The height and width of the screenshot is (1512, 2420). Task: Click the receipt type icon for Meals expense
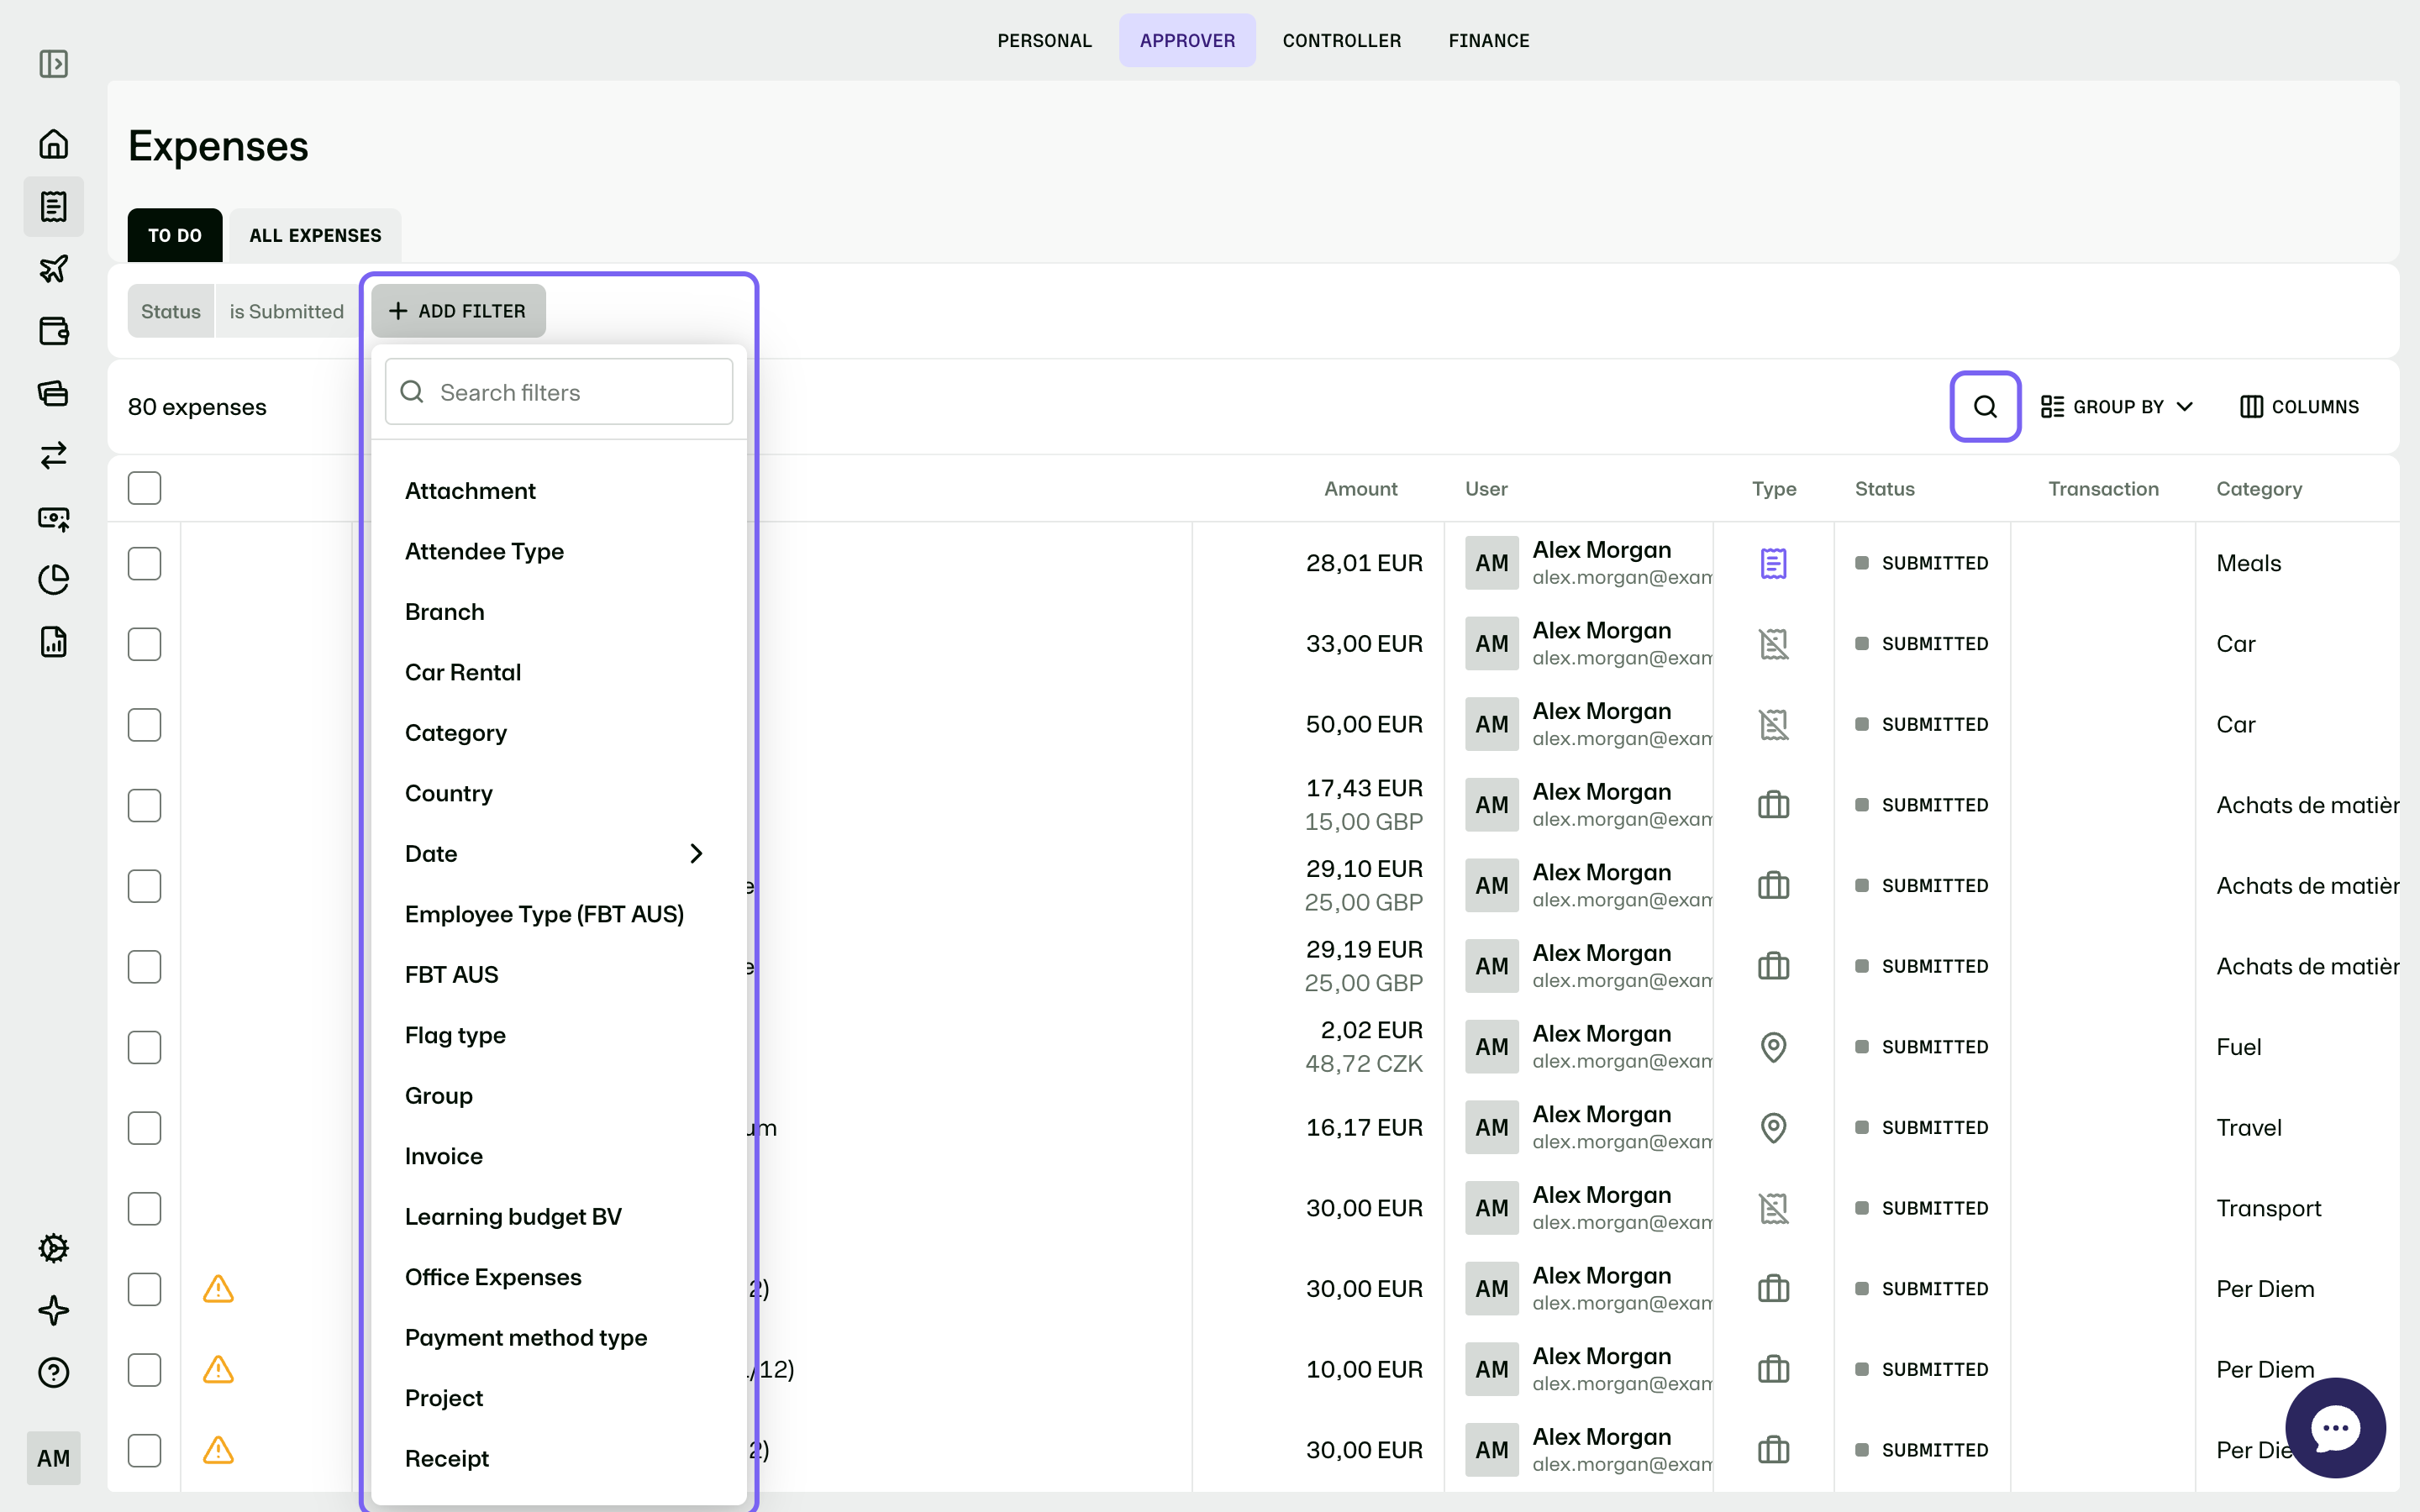[x=1773, y=563]
